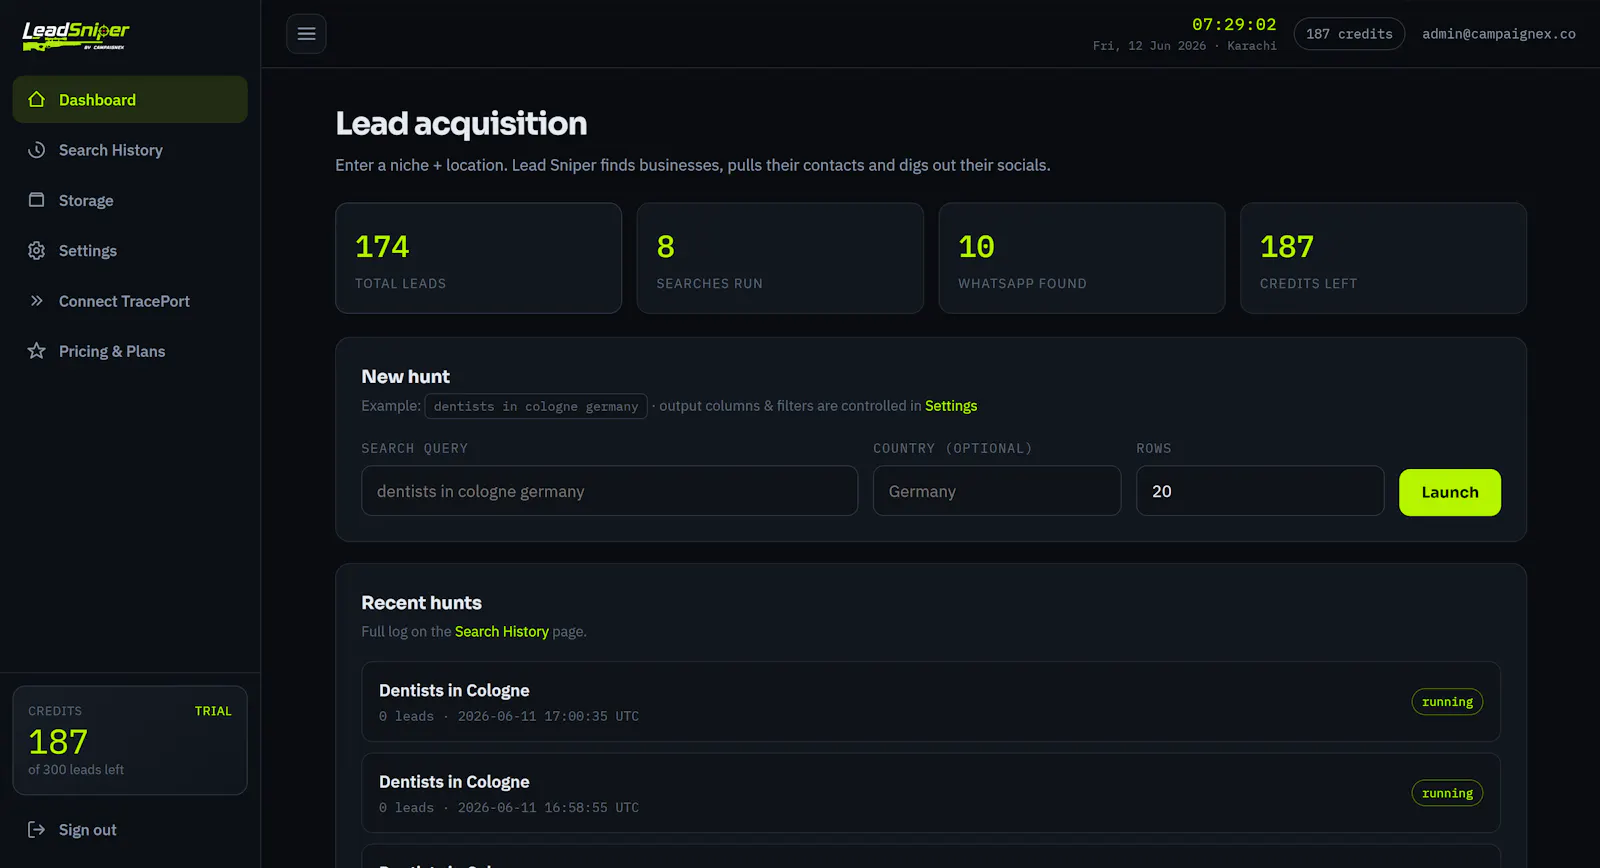Open the Dentists in Cologne hunt from 17:00:35
Screen dimensions: 1600x868
pyautogui.click(x=931, y=701)
